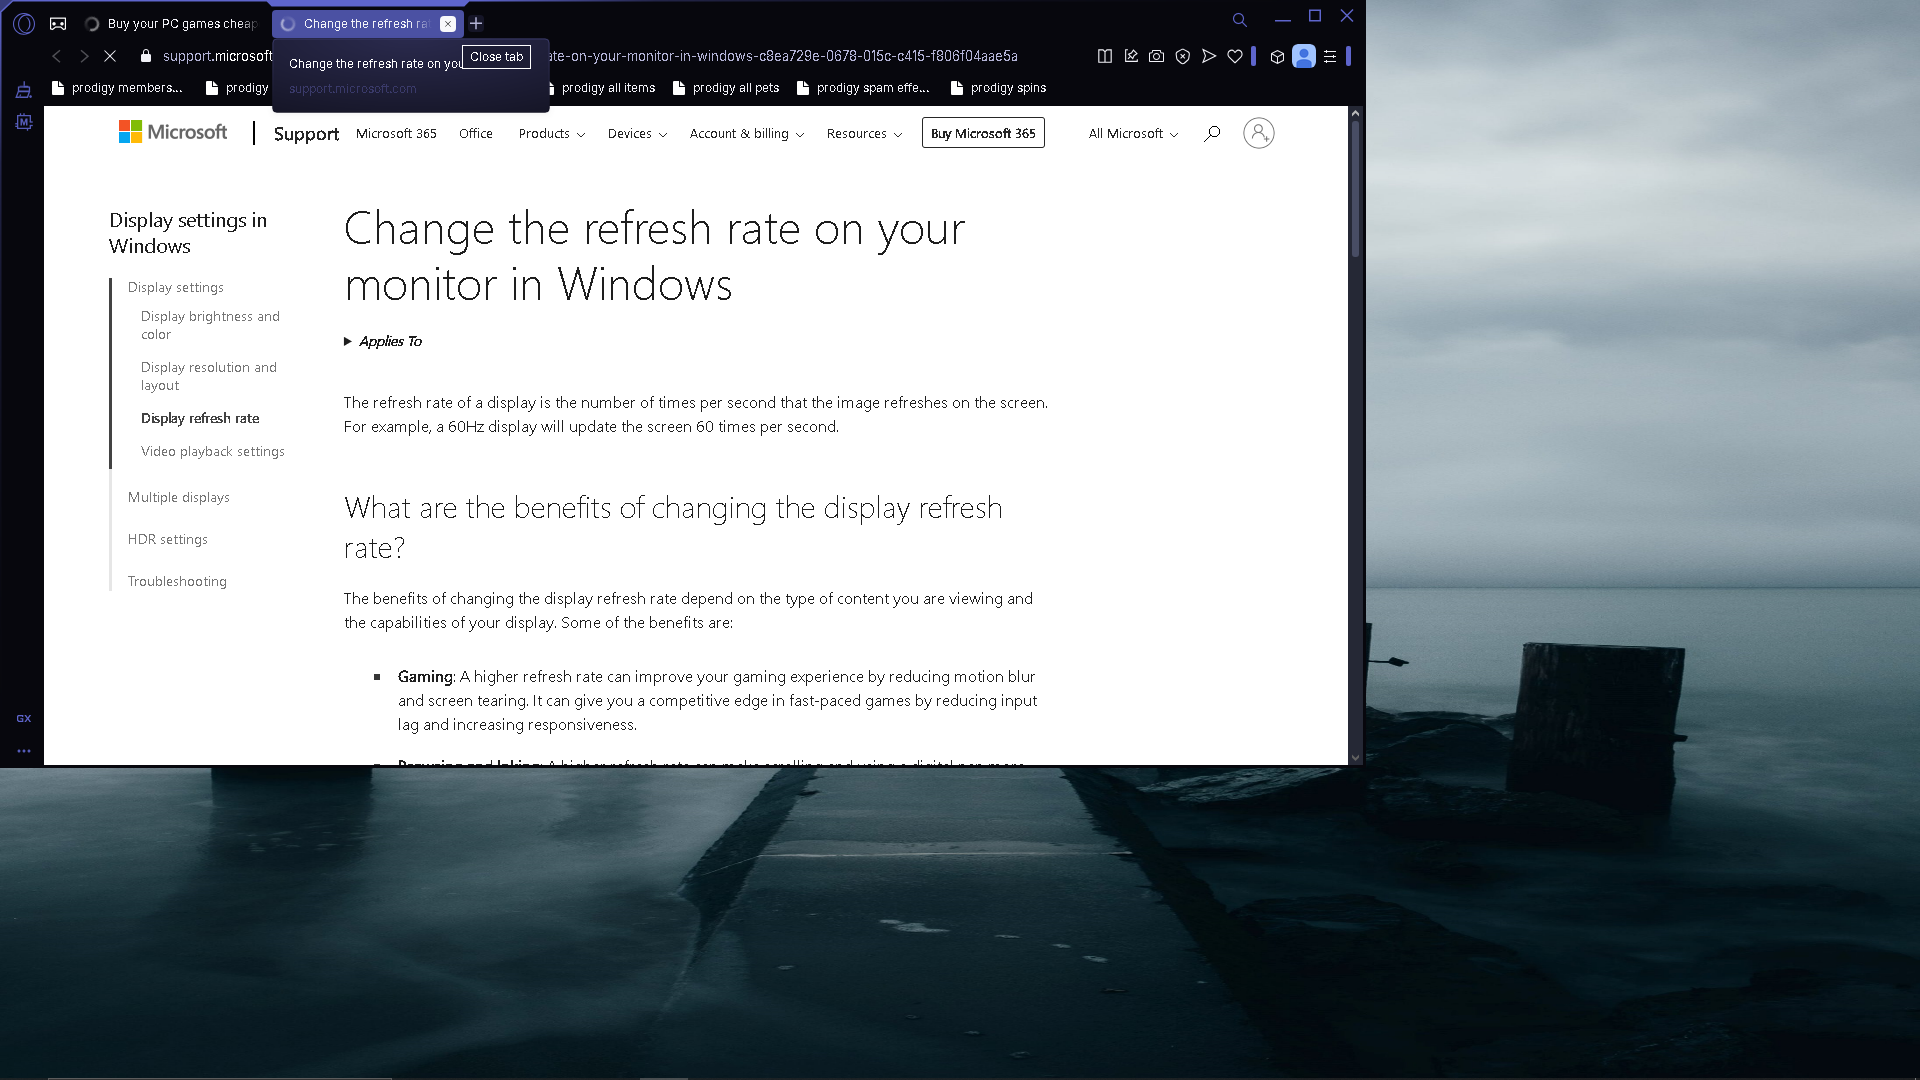1920x1080 pixels.
Task: Open the ad blocker shield icon
Action: coord(1183,56)
